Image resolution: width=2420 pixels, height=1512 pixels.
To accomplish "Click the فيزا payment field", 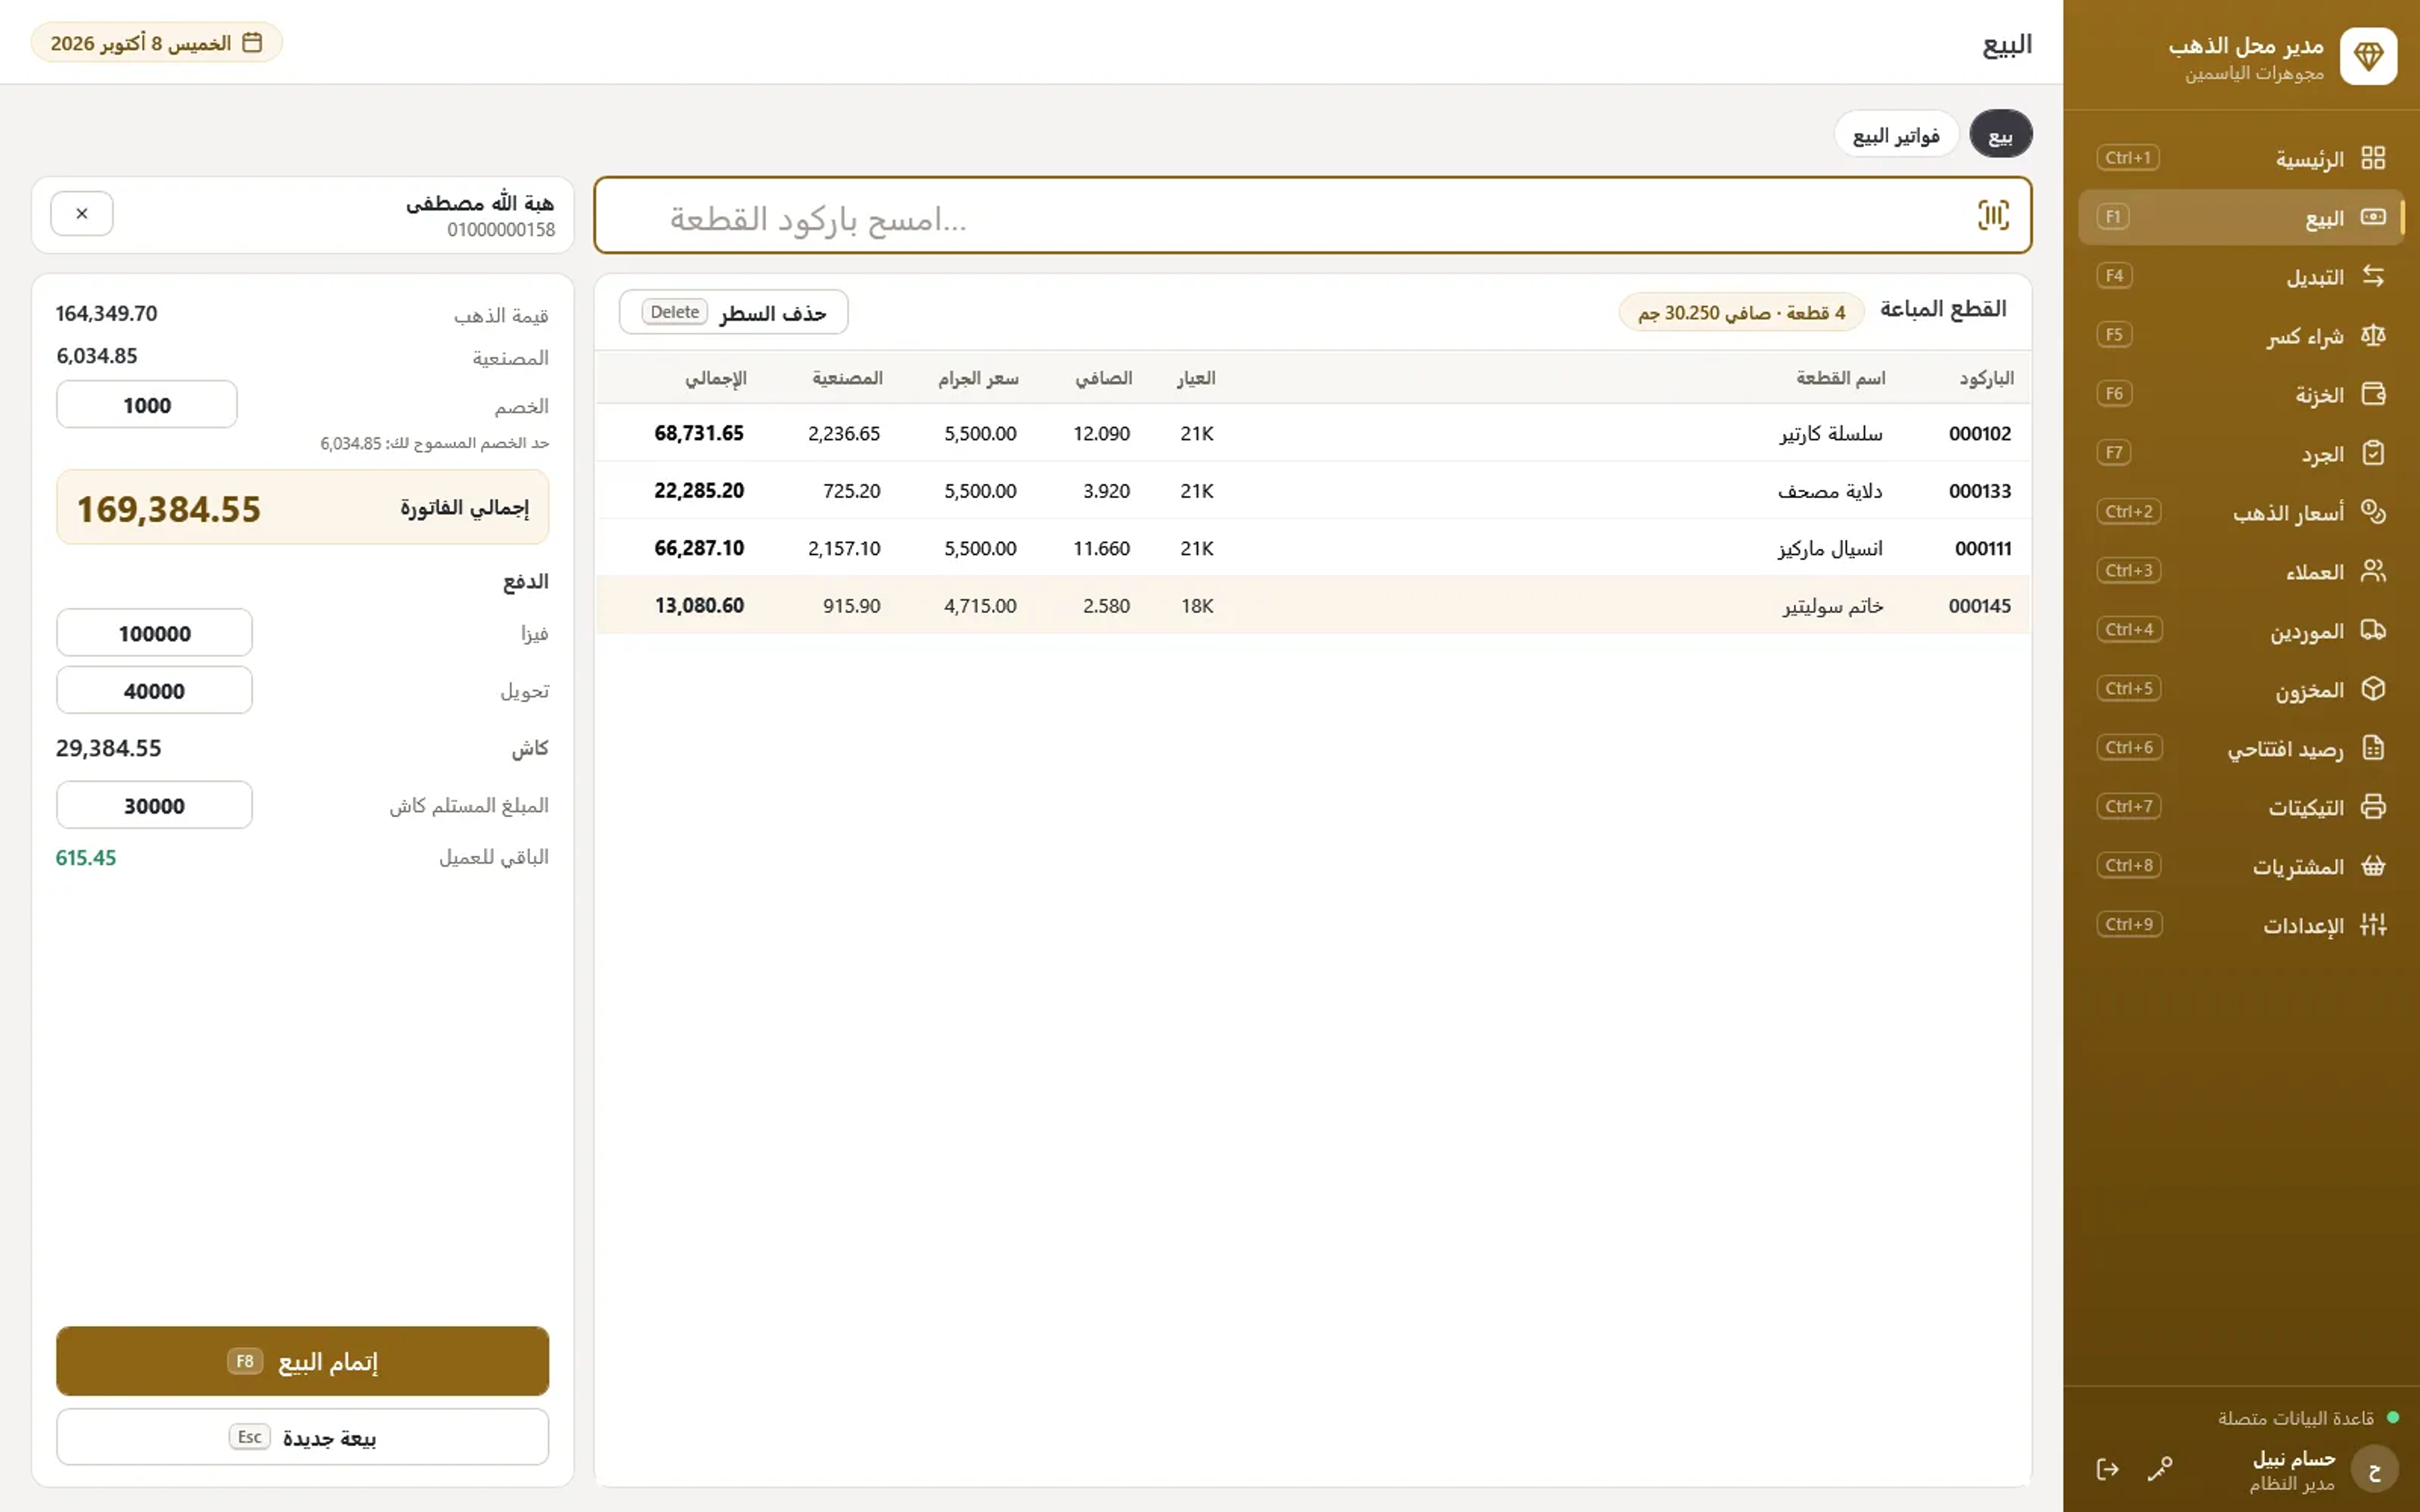I will point(154,633).
